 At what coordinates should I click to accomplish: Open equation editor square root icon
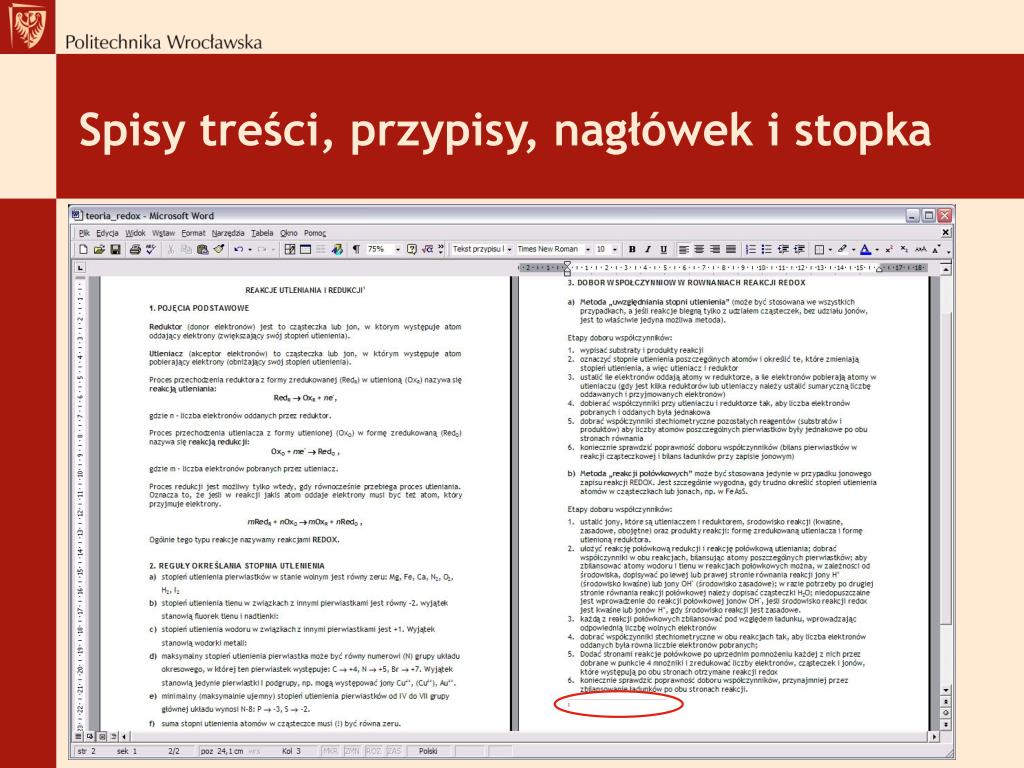coord(427,249)
